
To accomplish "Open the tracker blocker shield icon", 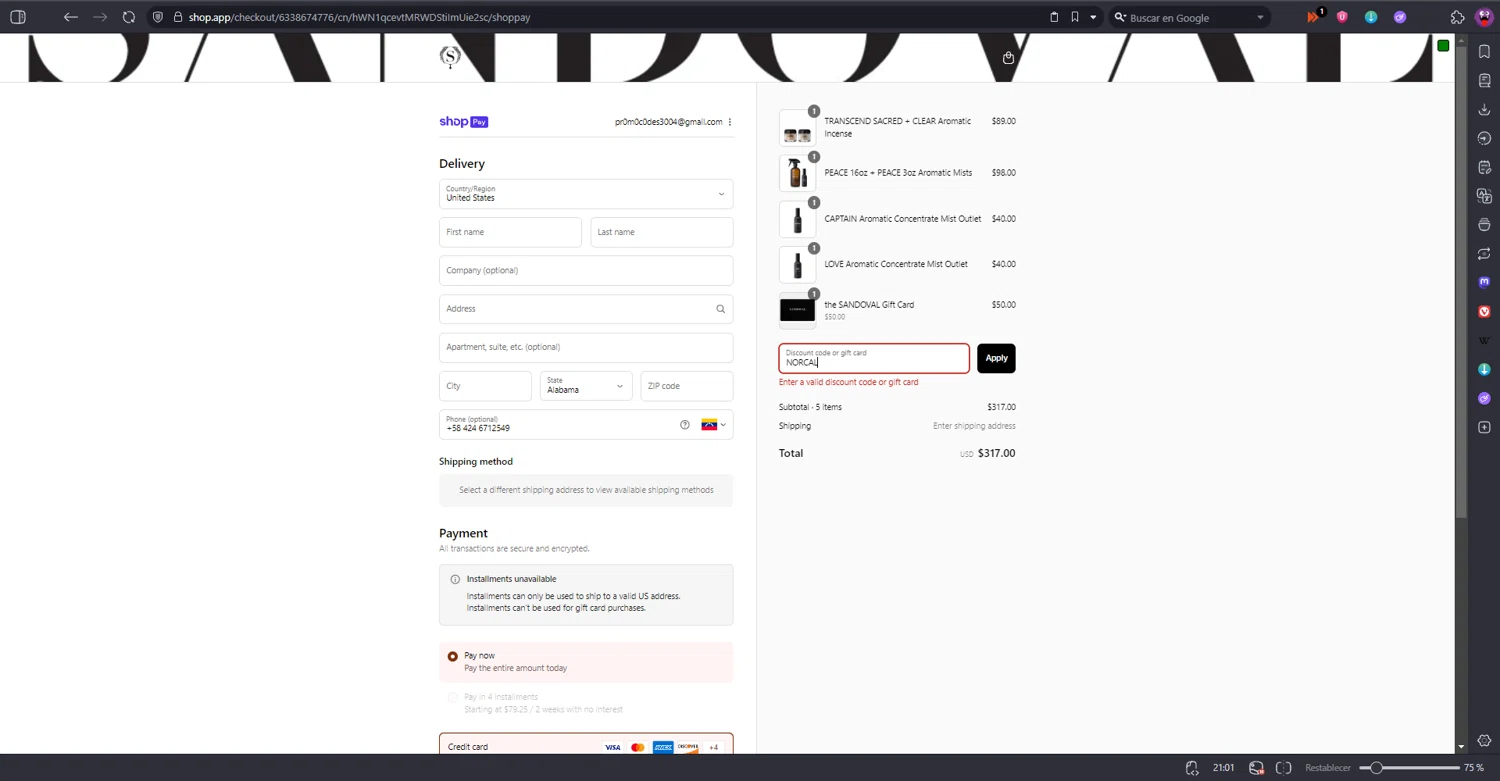I will click(157, 17).
